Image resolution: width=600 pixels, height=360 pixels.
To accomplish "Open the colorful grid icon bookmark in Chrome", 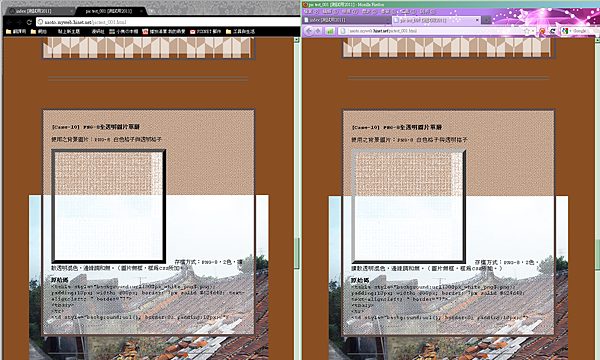I will [x=124, y=31].
